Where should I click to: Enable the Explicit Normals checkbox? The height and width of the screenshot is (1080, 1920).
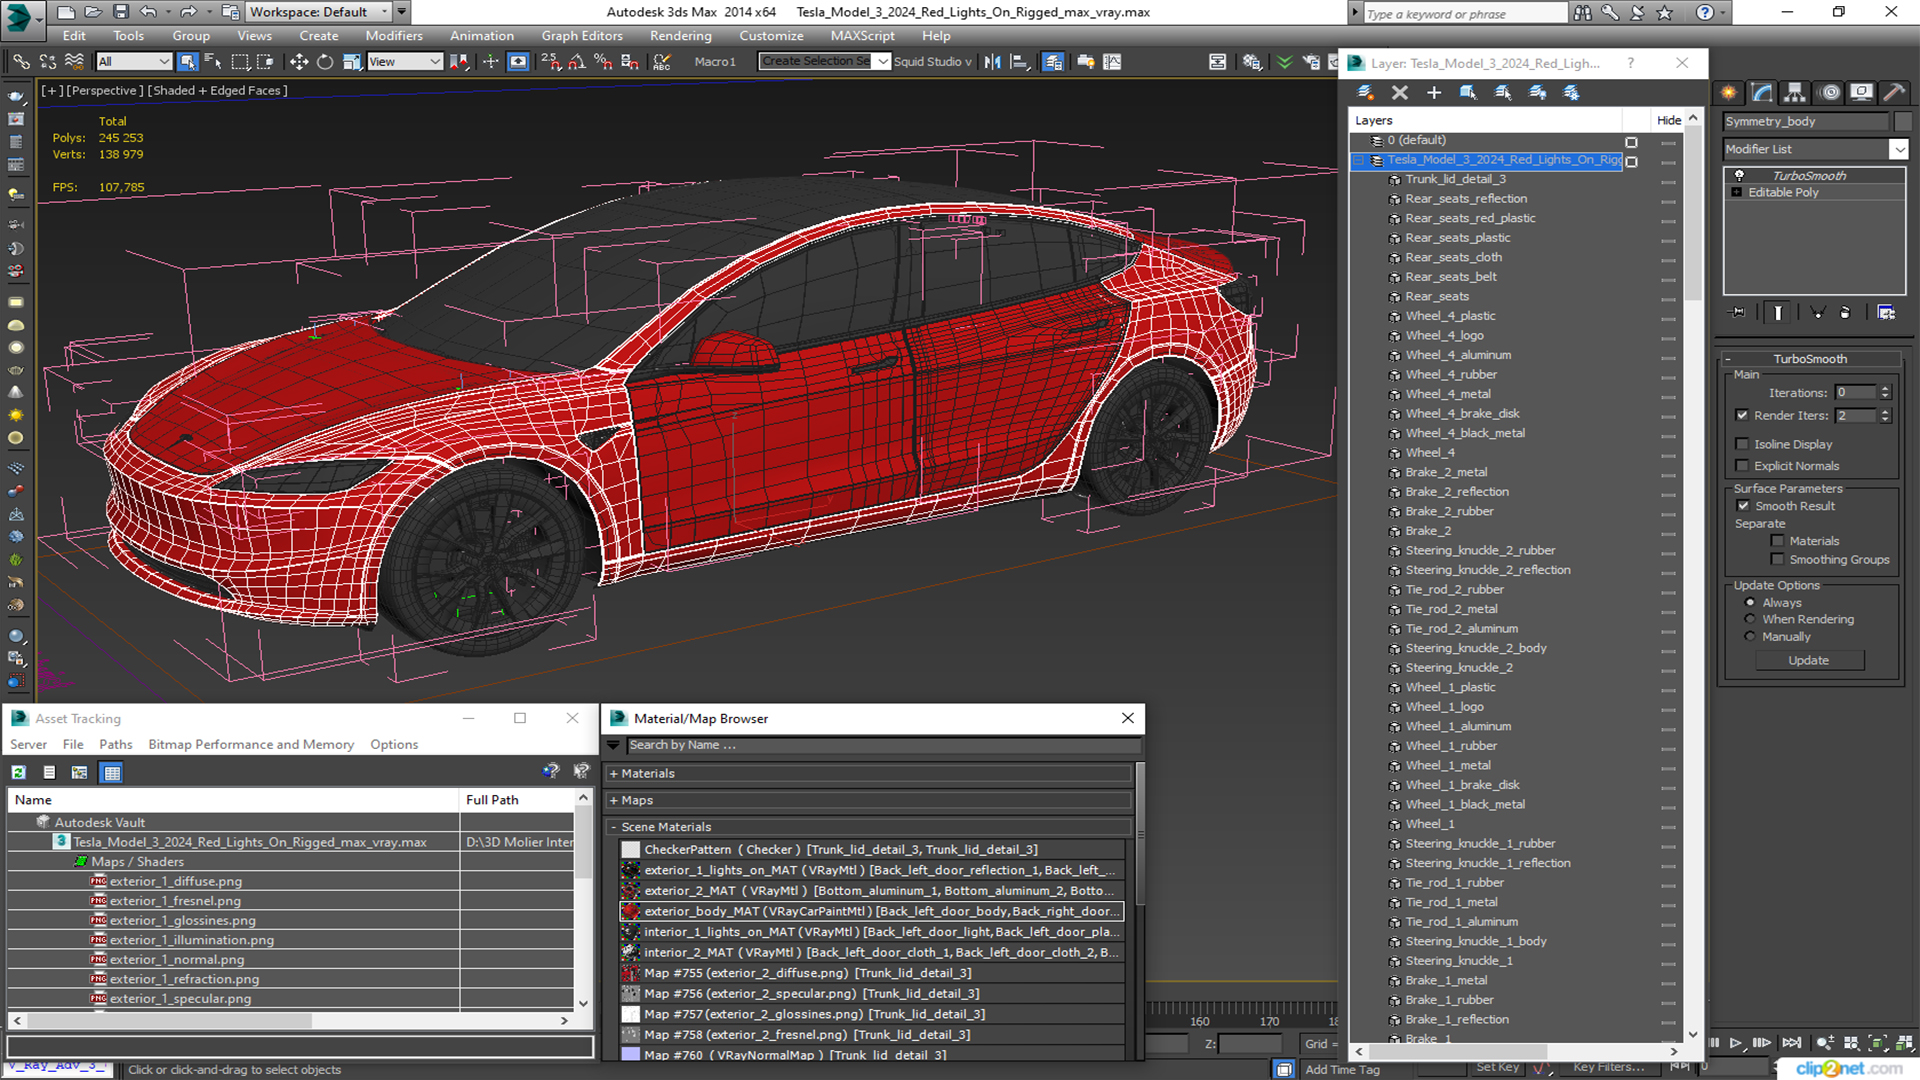point(1742,466)
